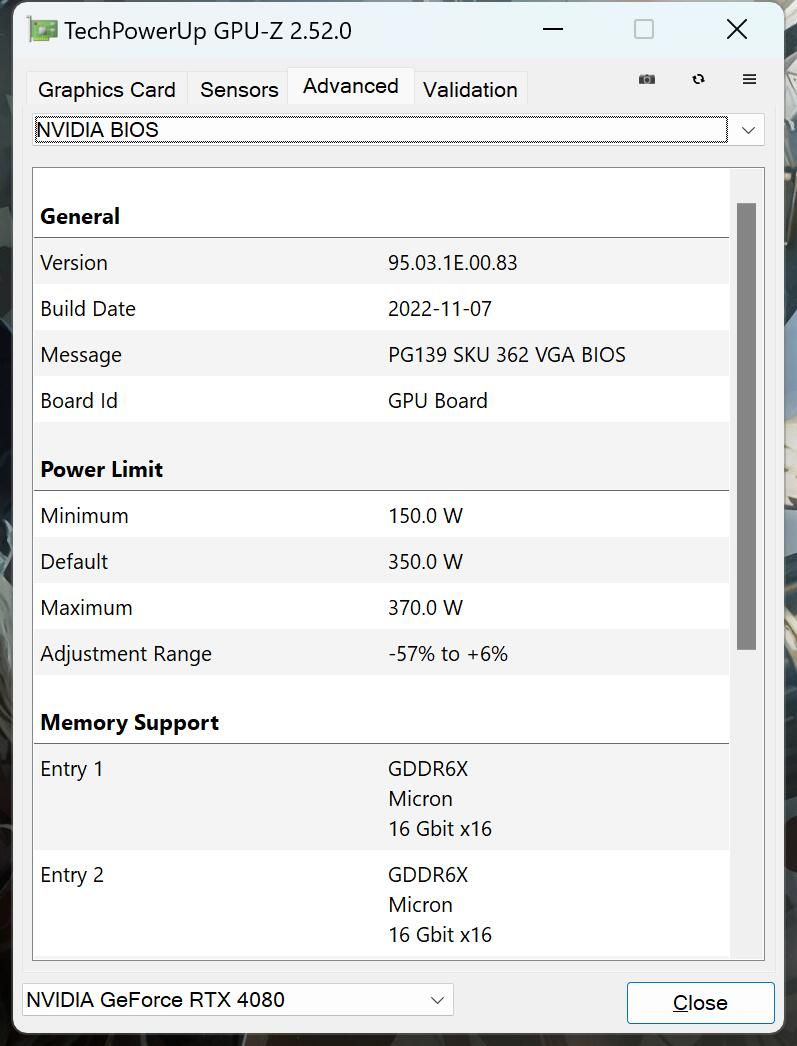Viewport: 797px width, 1046px height.
Task: Switch to the Graphics Card tab
Action: click(x=106, y=89)
